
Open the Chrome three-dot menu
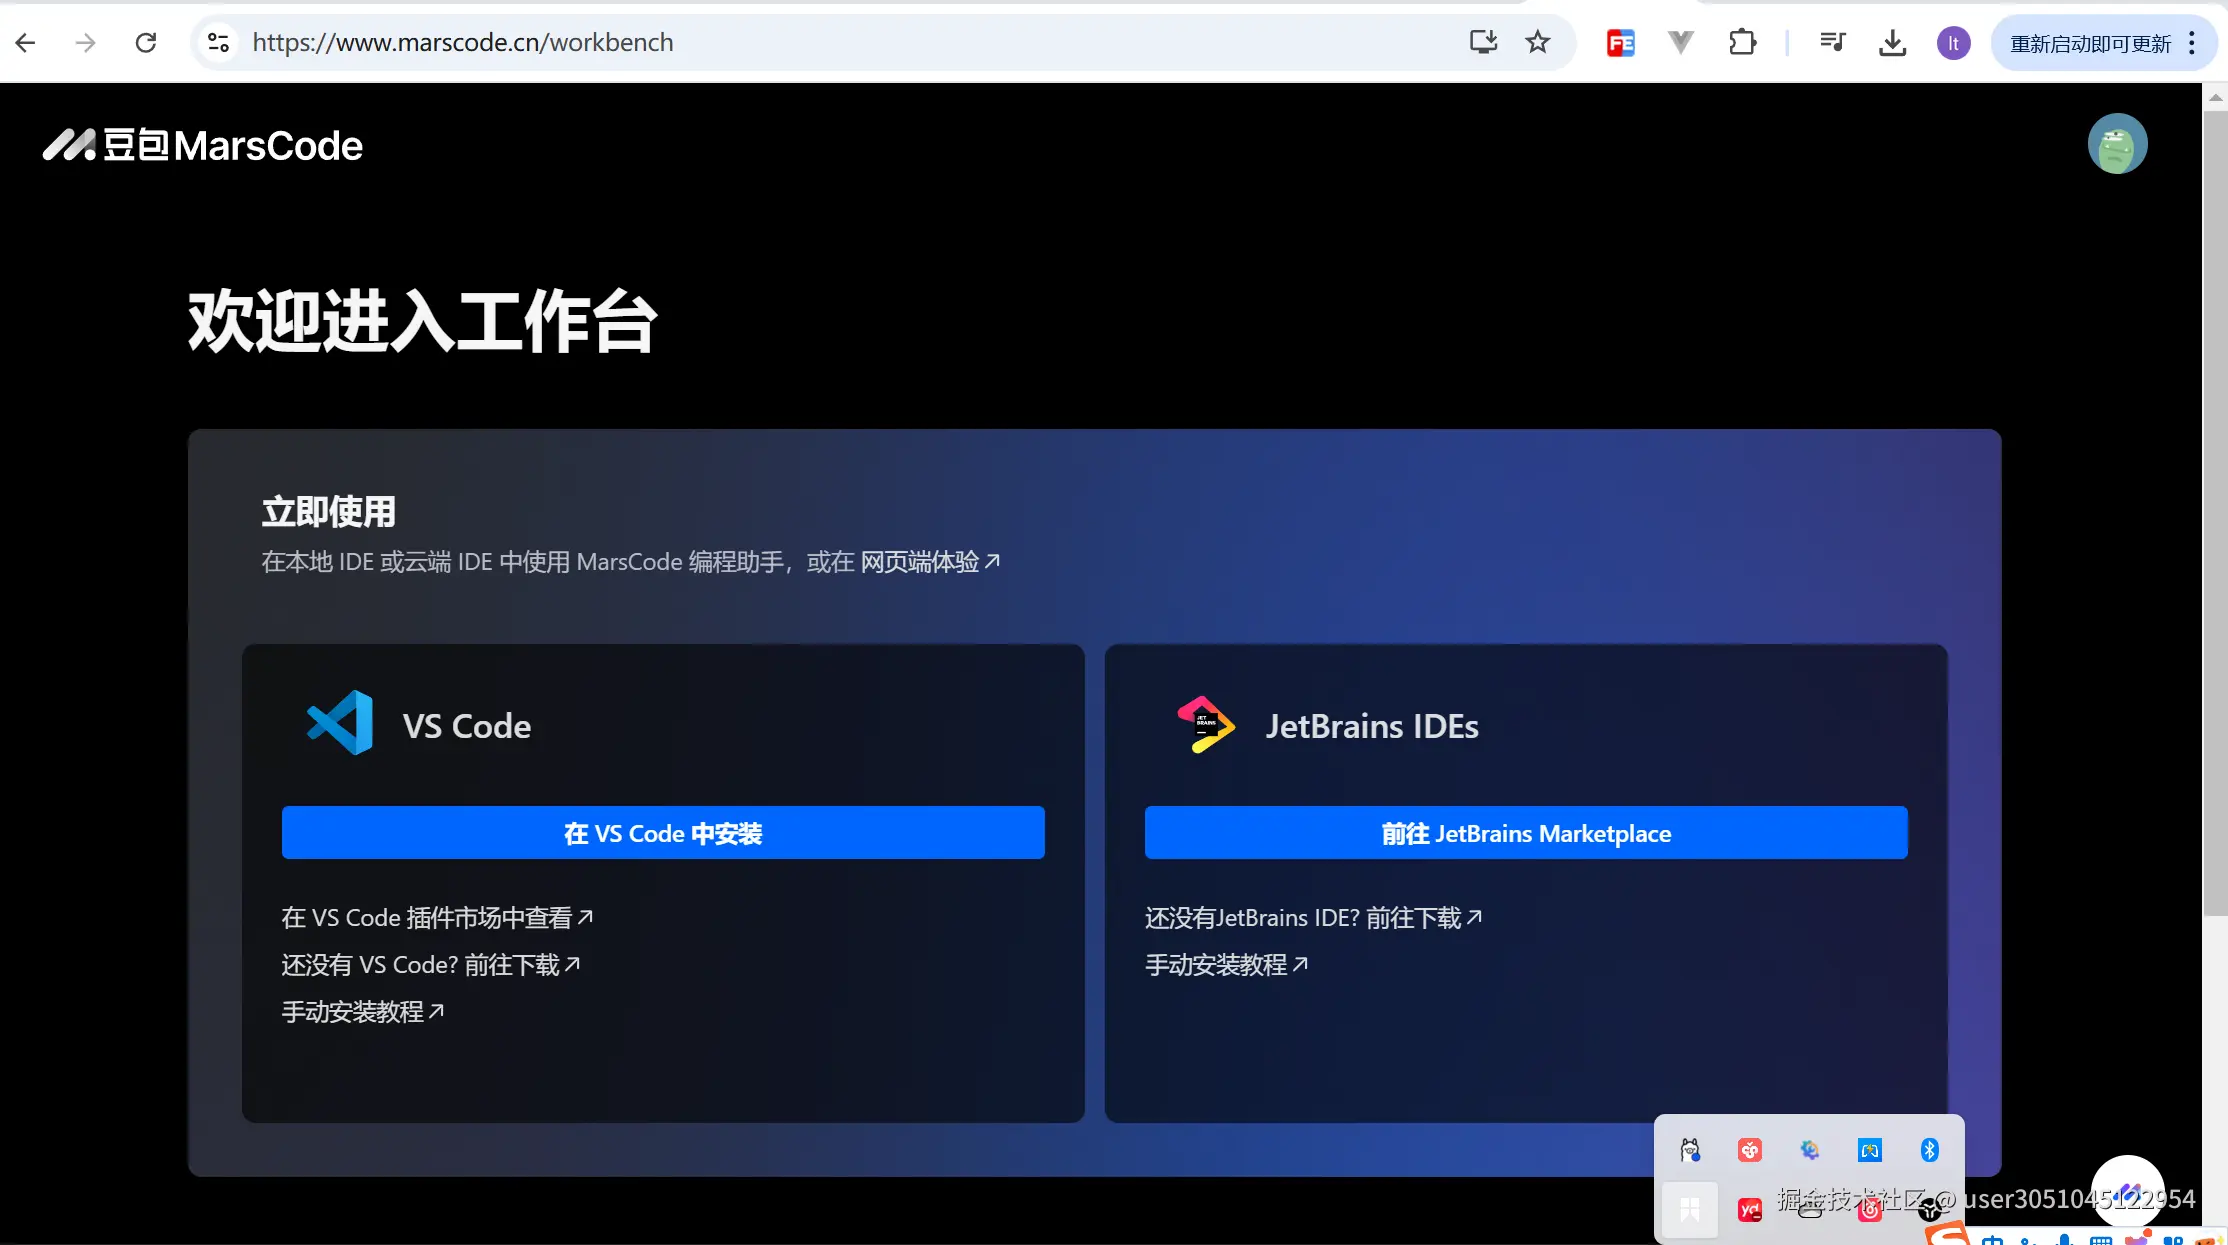2192,43
